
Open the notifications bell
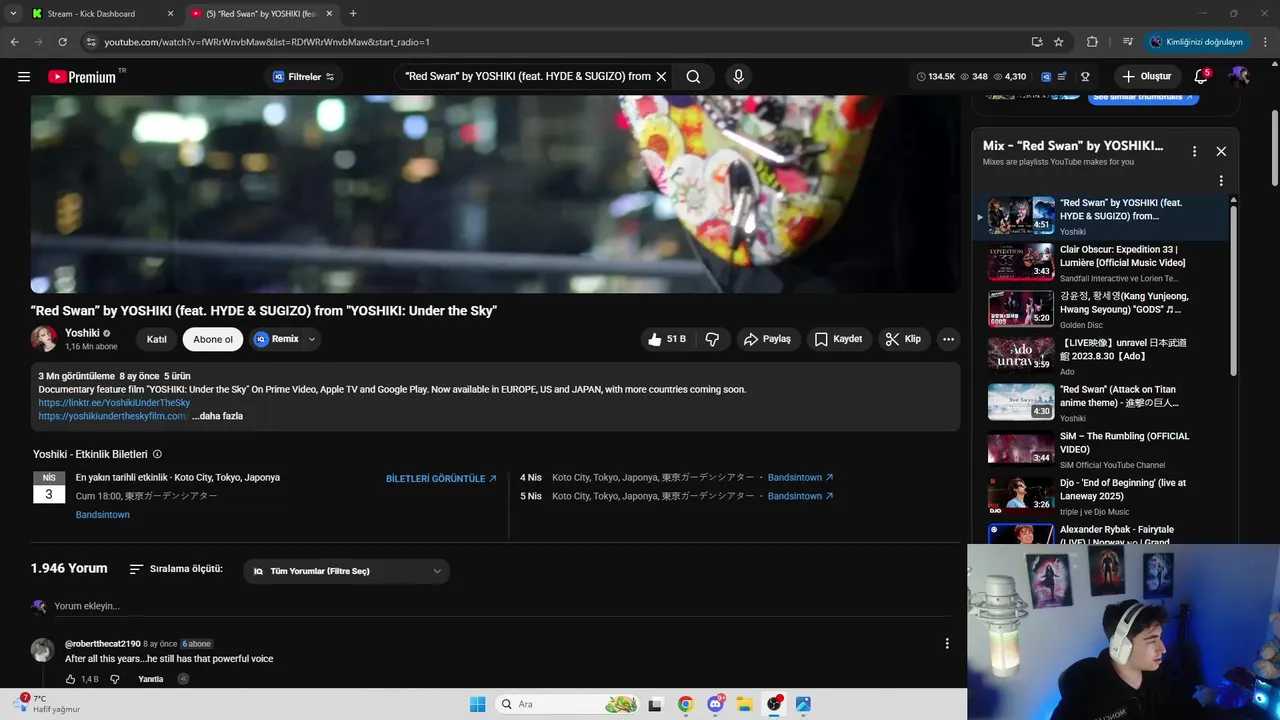(x=1201, y=76)
